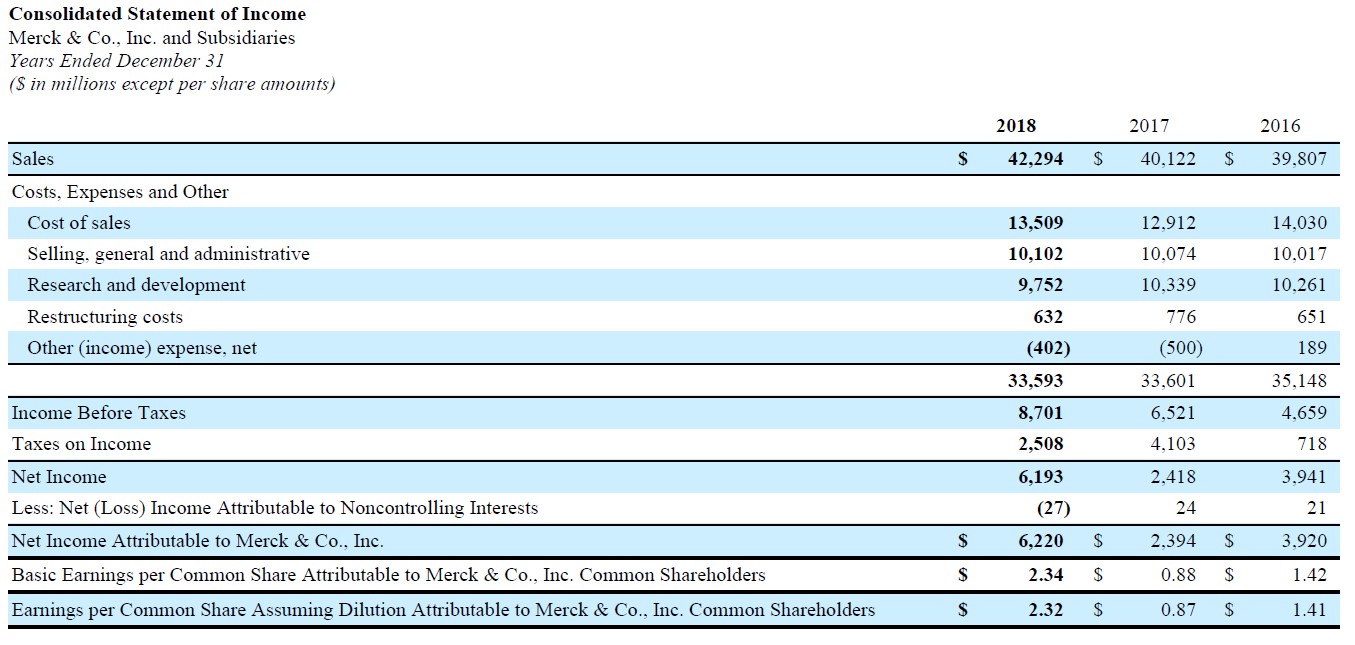Viewport: 1355px width, 645px height.
Task: Click the 2018 diluted EPS value 2.32
Action: 1045,610
